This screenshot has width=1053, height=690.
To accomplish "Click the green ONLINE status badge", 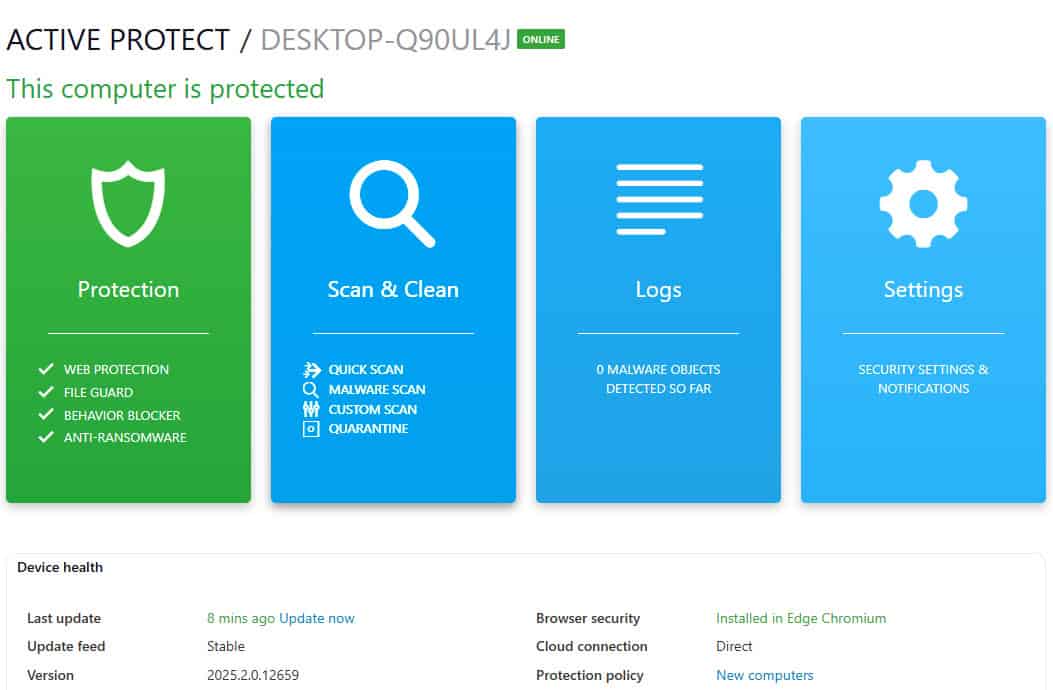I will pyautogui.click(x=541, y=40).
